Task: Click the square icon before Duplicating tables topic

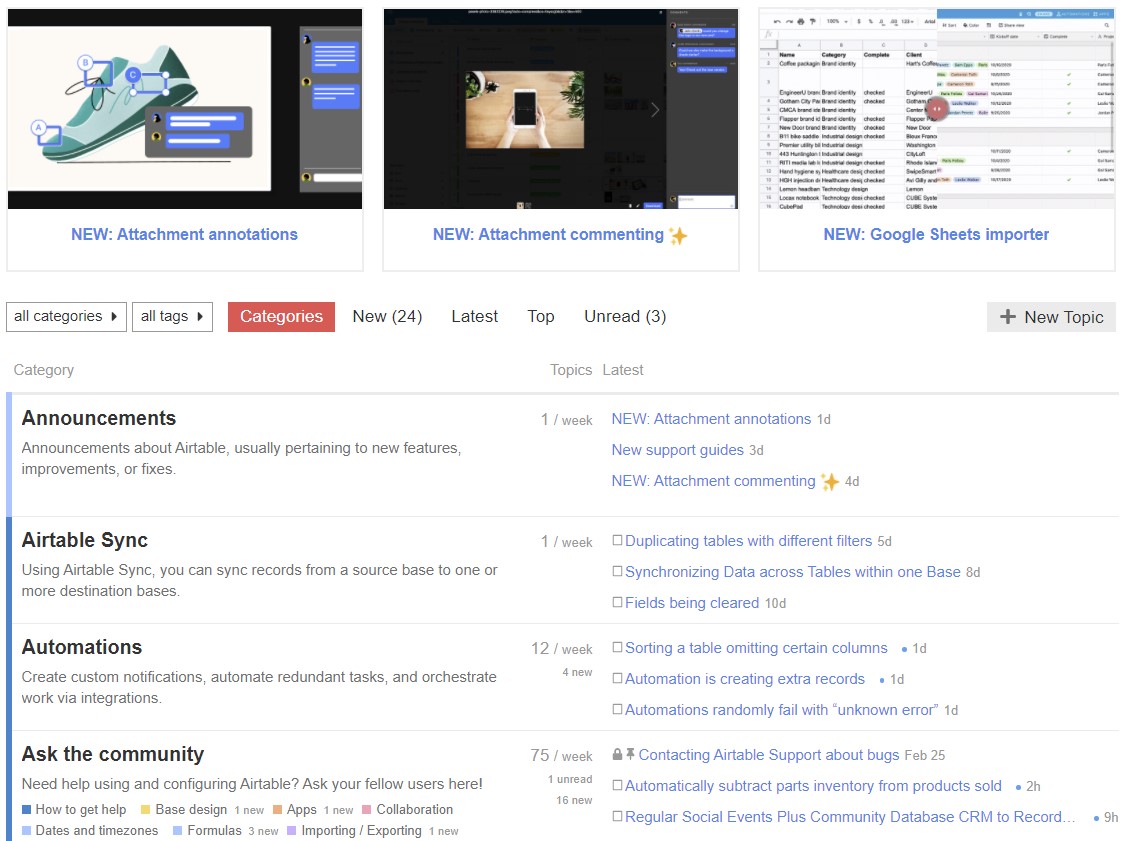Action: coord(617,540)
